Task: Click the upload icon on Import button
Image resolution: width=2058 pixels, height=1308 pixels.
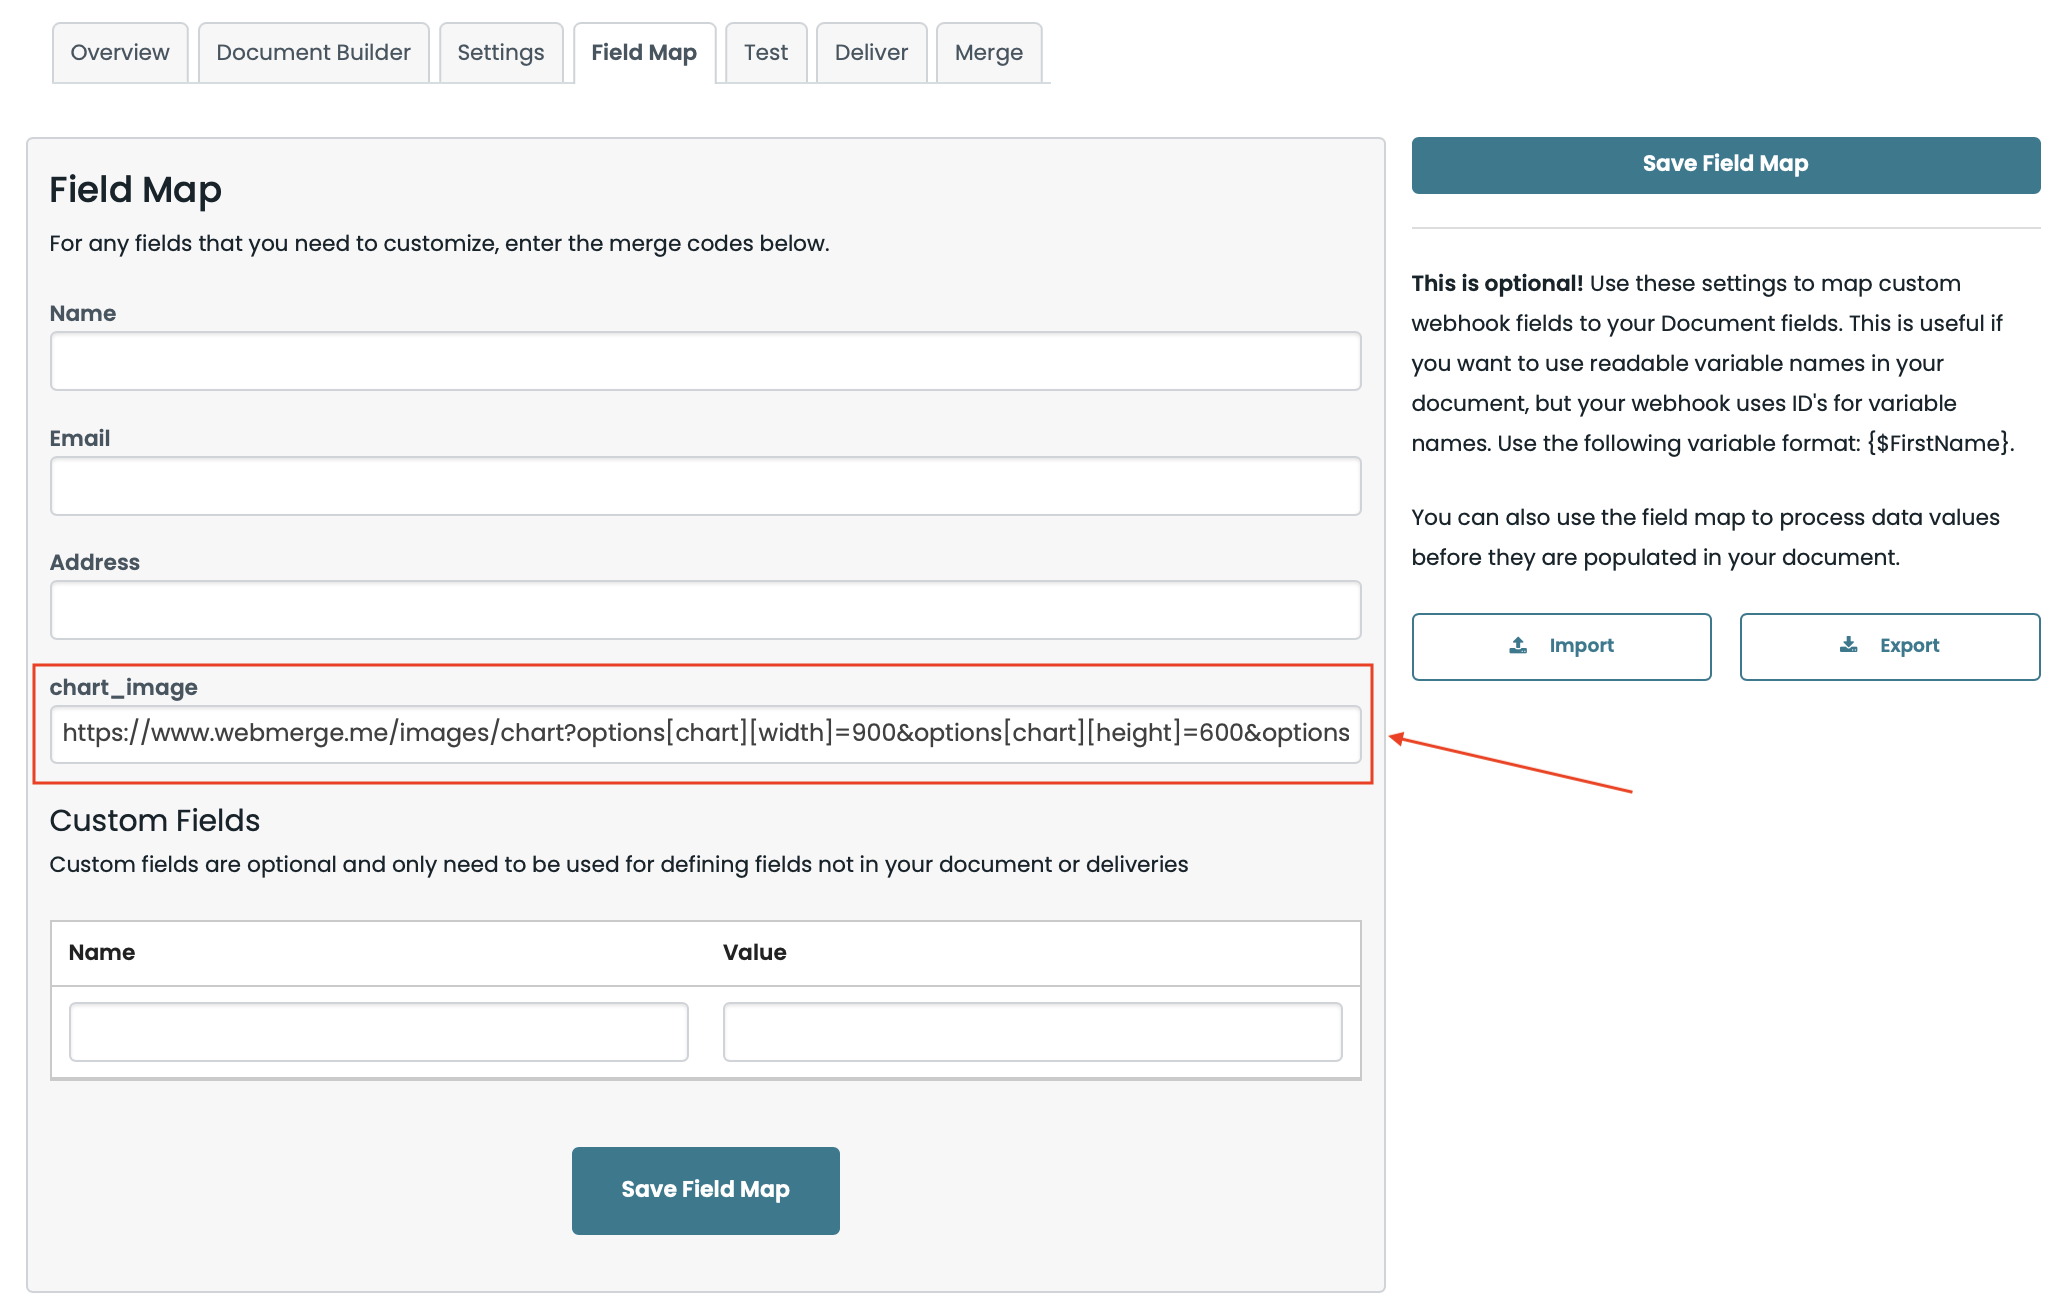Action: (x=1518, y=646)
